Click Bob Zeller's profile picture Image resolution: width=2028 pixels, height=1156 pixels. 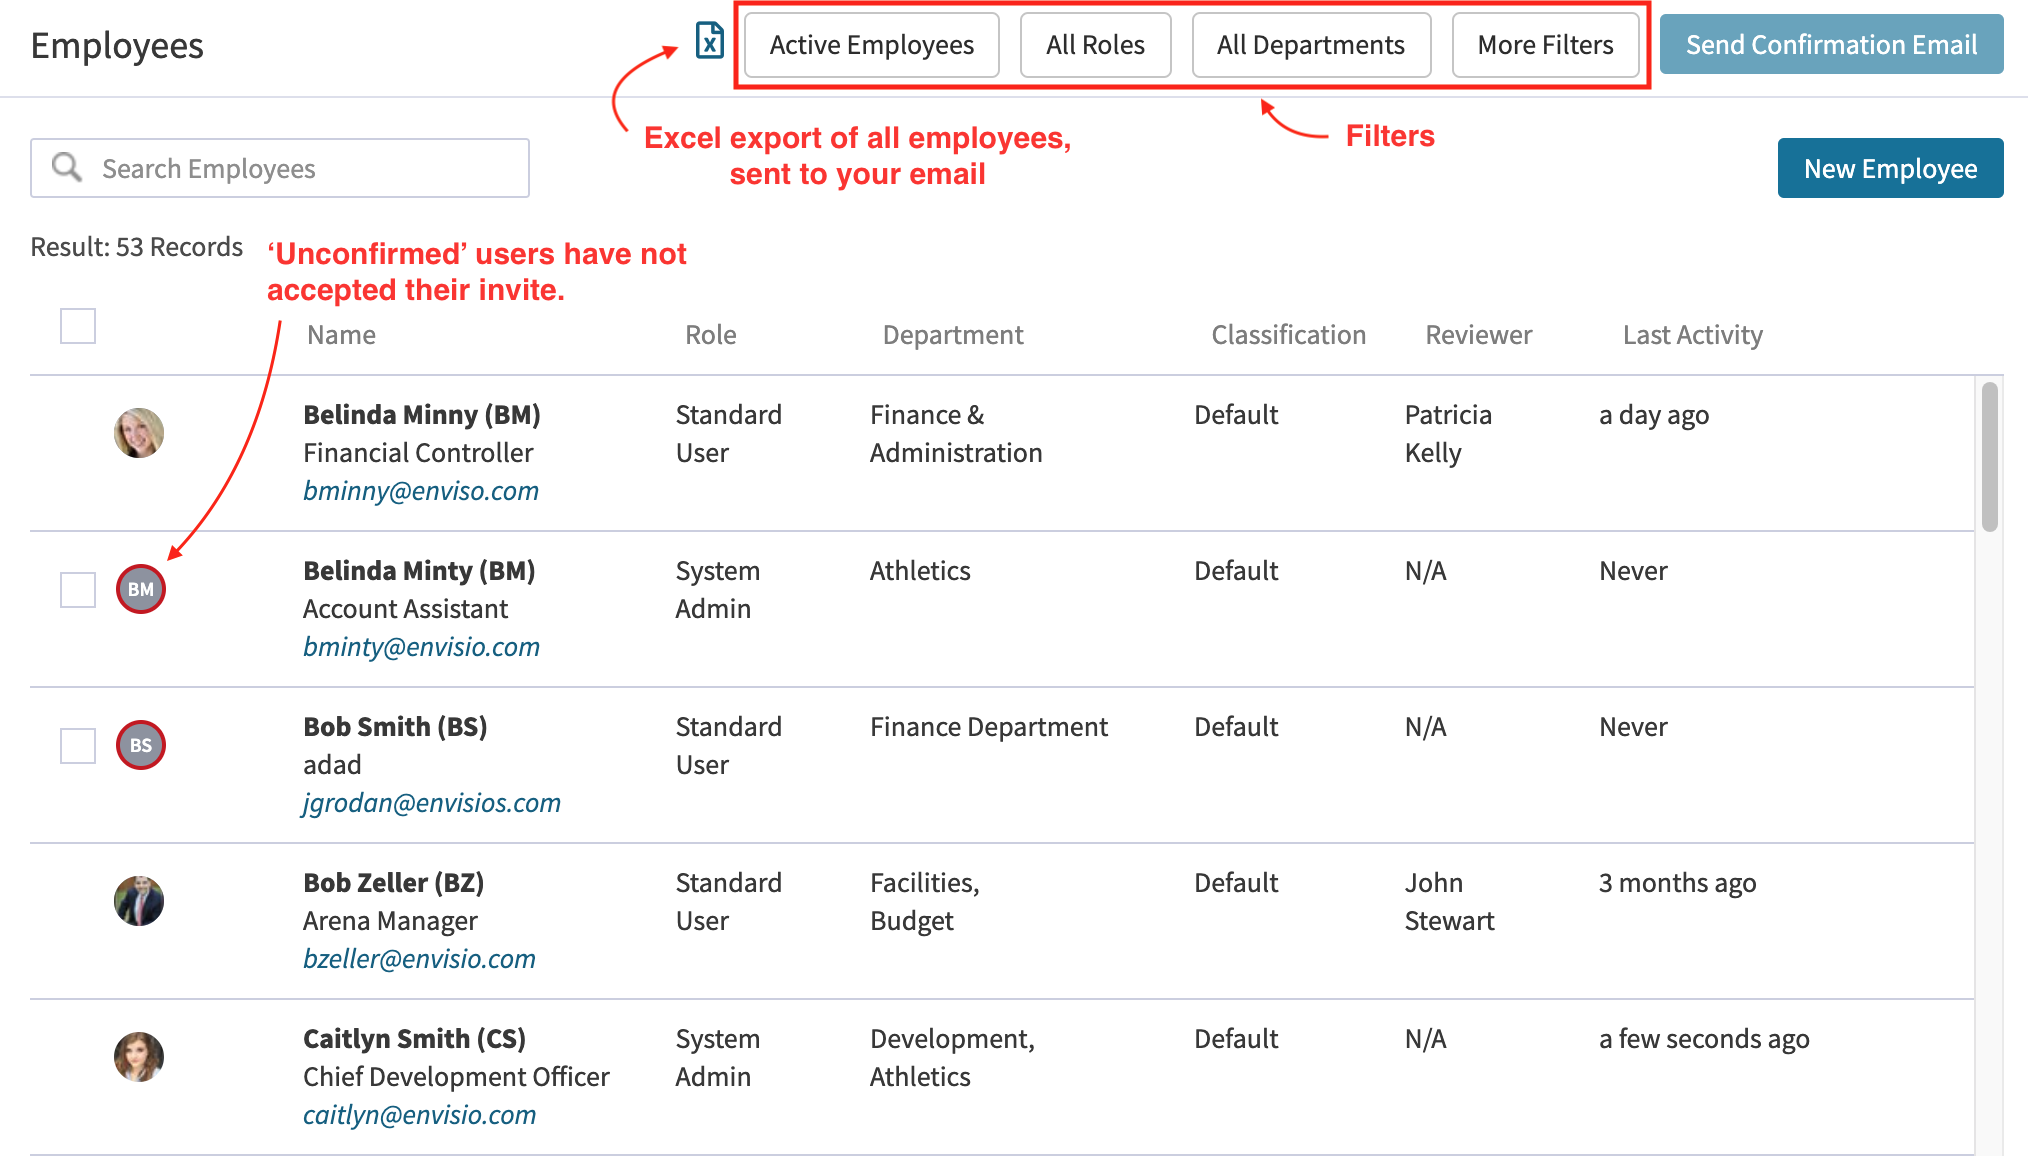click(x=139, y=900)
